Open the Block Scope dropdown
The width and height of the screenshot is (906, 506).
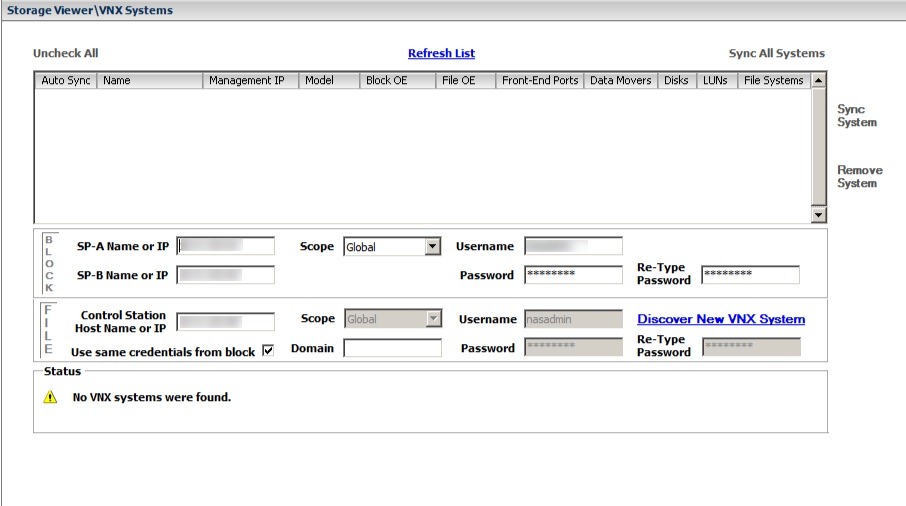coord(432,247)
